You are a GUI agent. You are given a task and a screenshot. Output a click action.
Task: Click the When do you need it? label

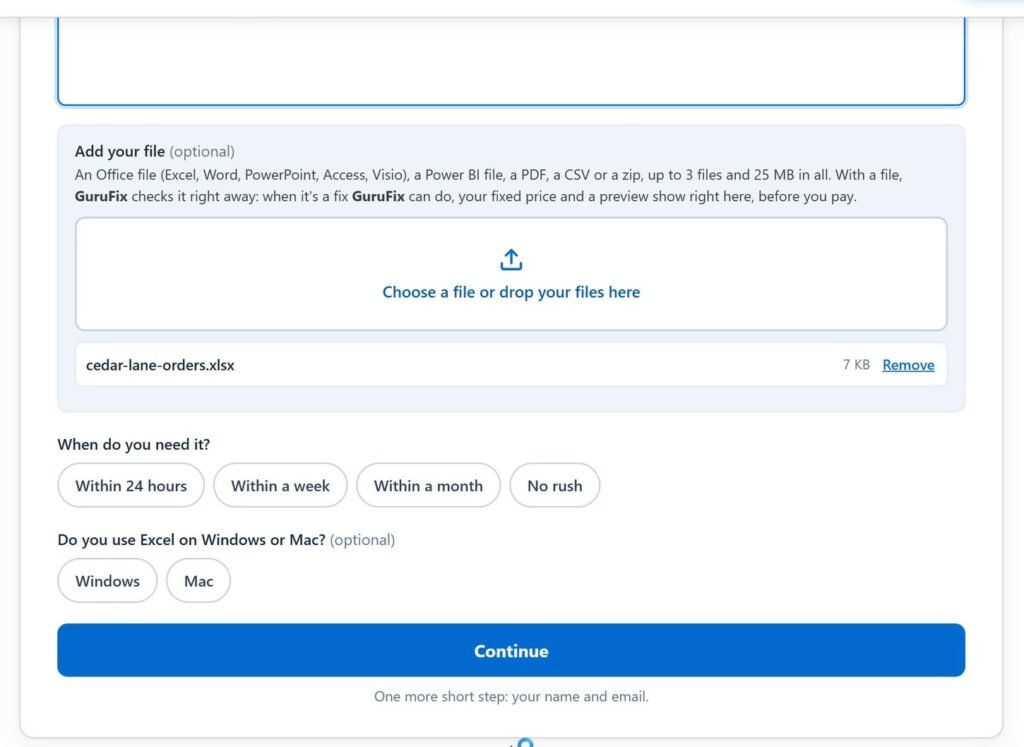click(134, 445)
